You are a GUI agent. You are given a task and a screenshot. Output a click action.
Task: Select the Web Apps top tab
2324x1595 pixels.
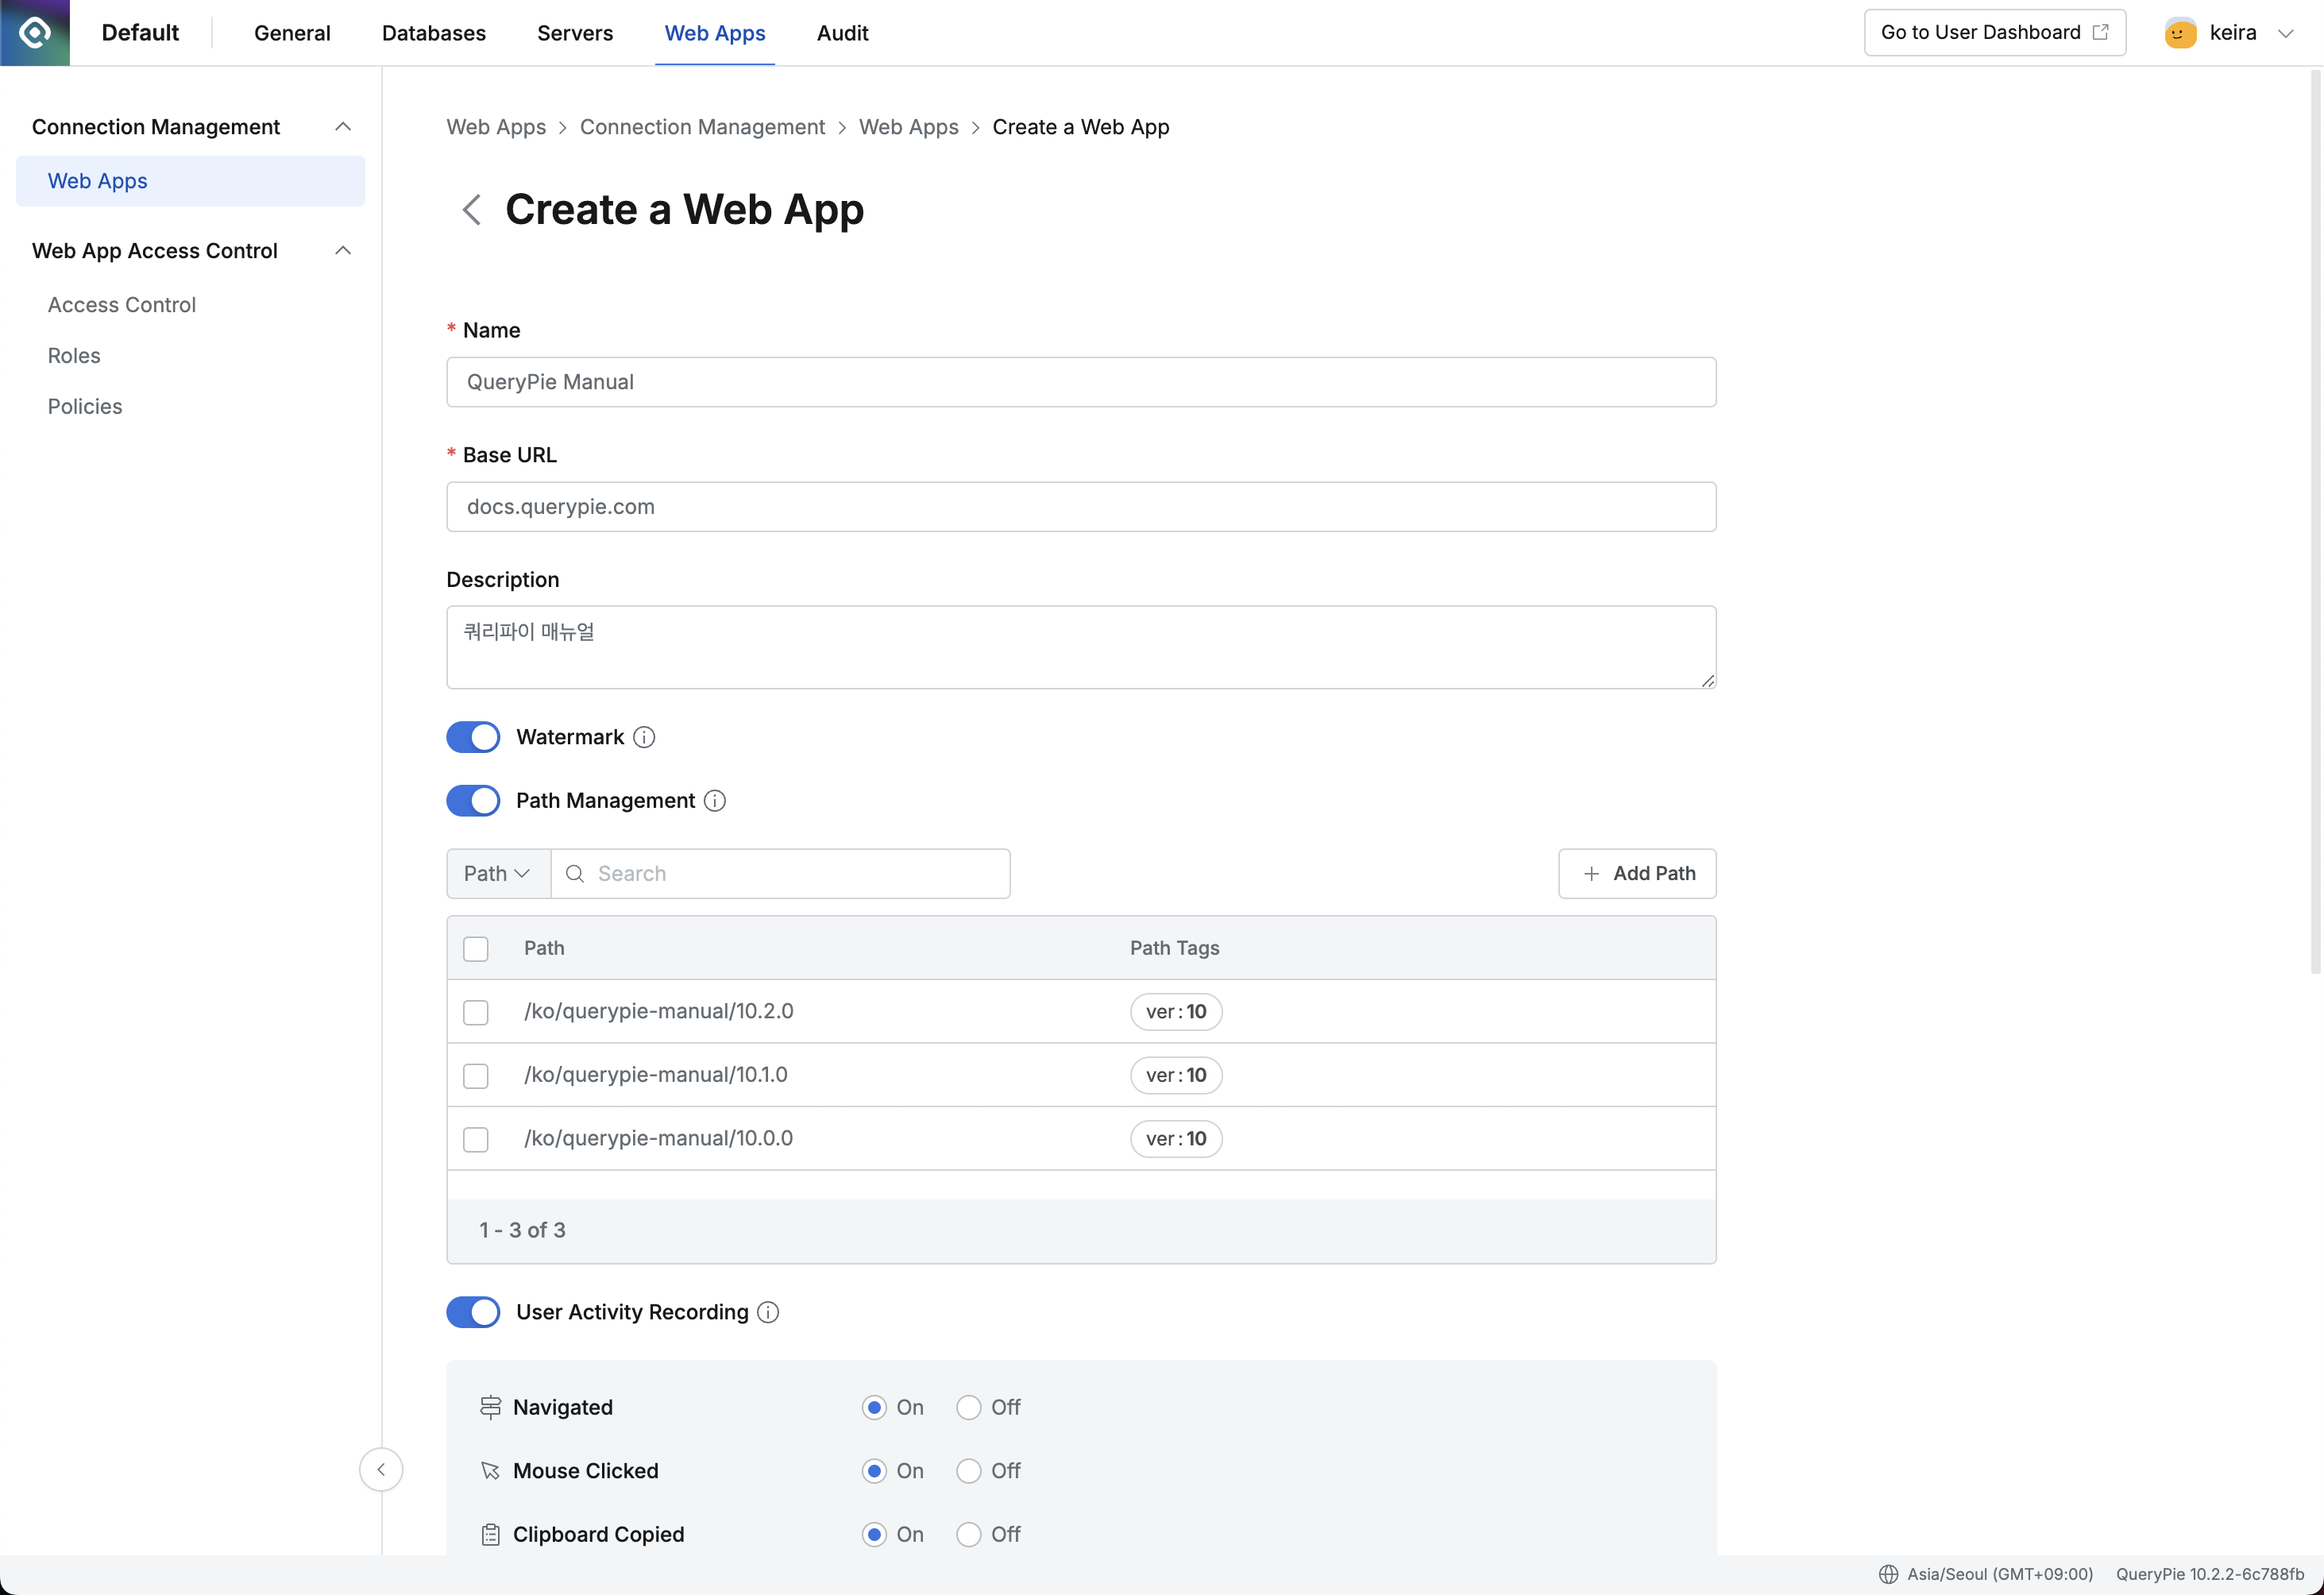pyautogui.click(x=715, y=33)
